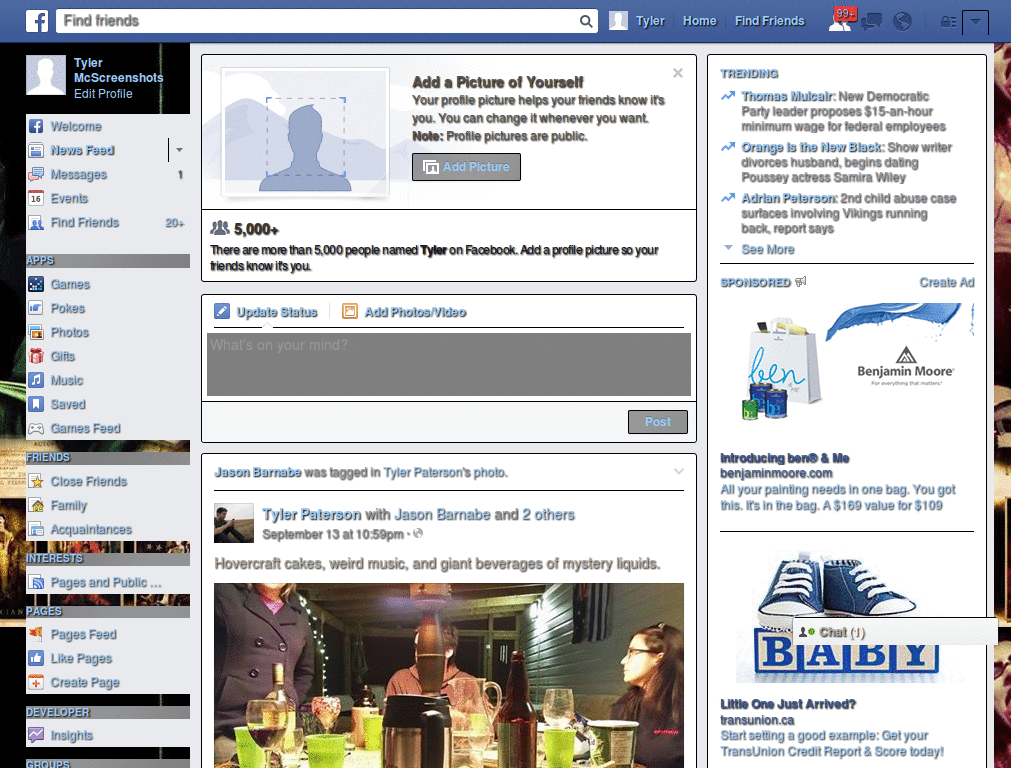Open Adrian Peterson trending topic
Viewport: 1024px width, 768px height.
788,199
